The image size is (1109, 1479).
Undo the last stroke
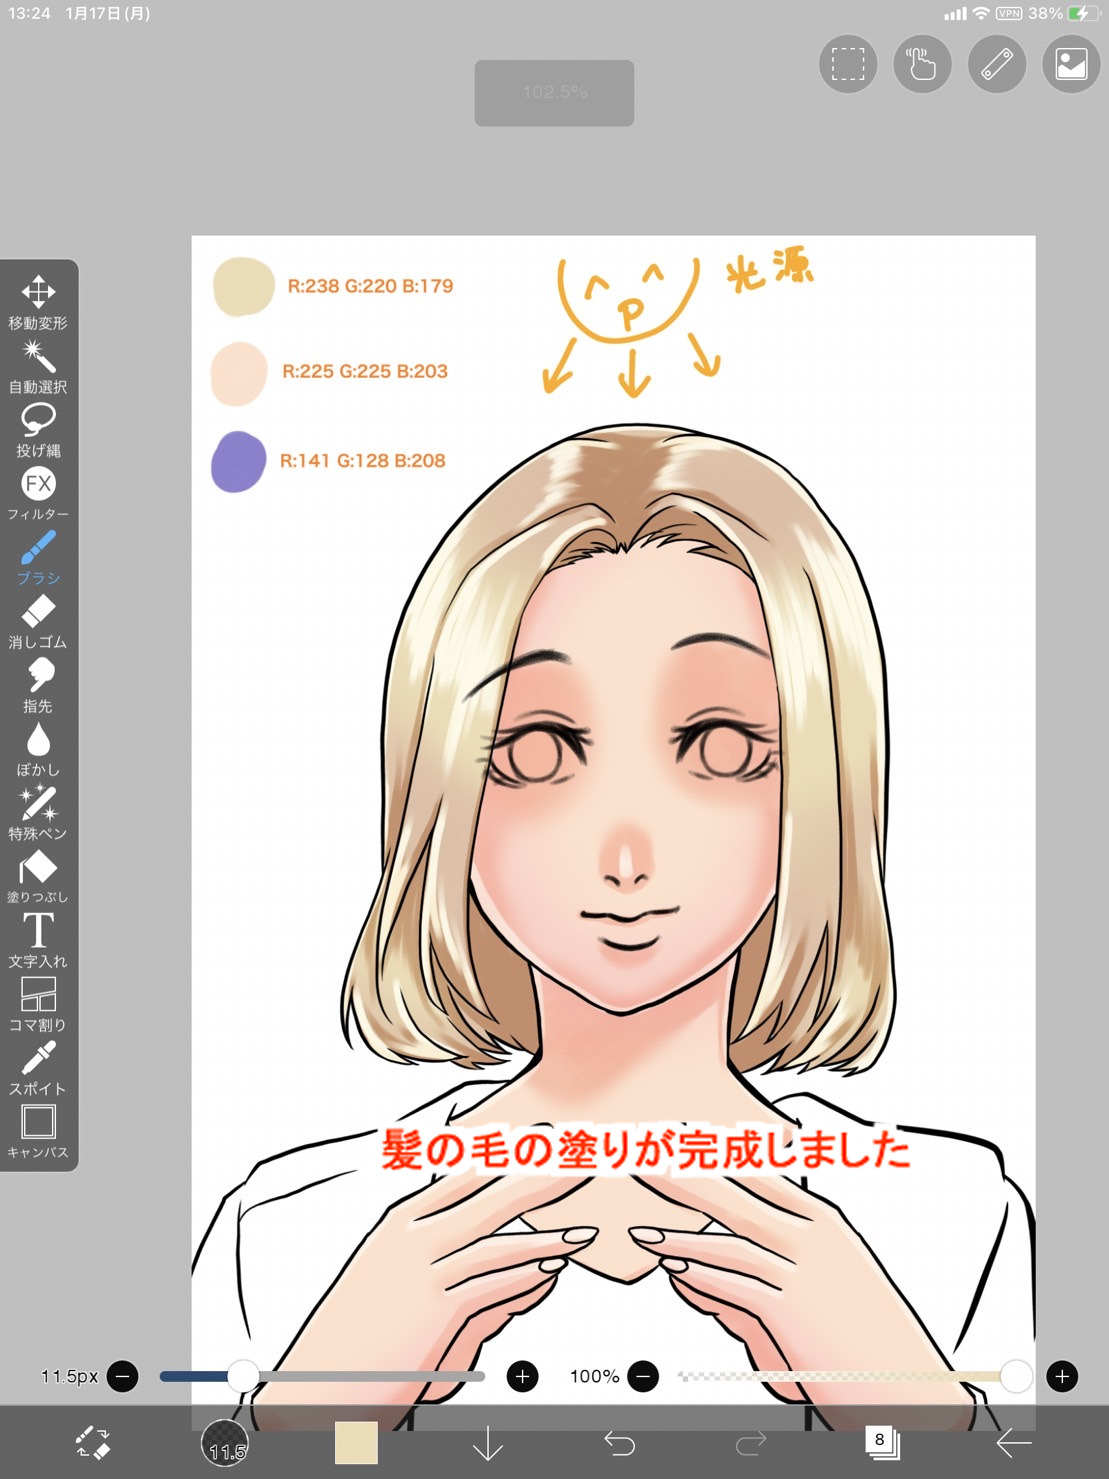point(620,1443)
